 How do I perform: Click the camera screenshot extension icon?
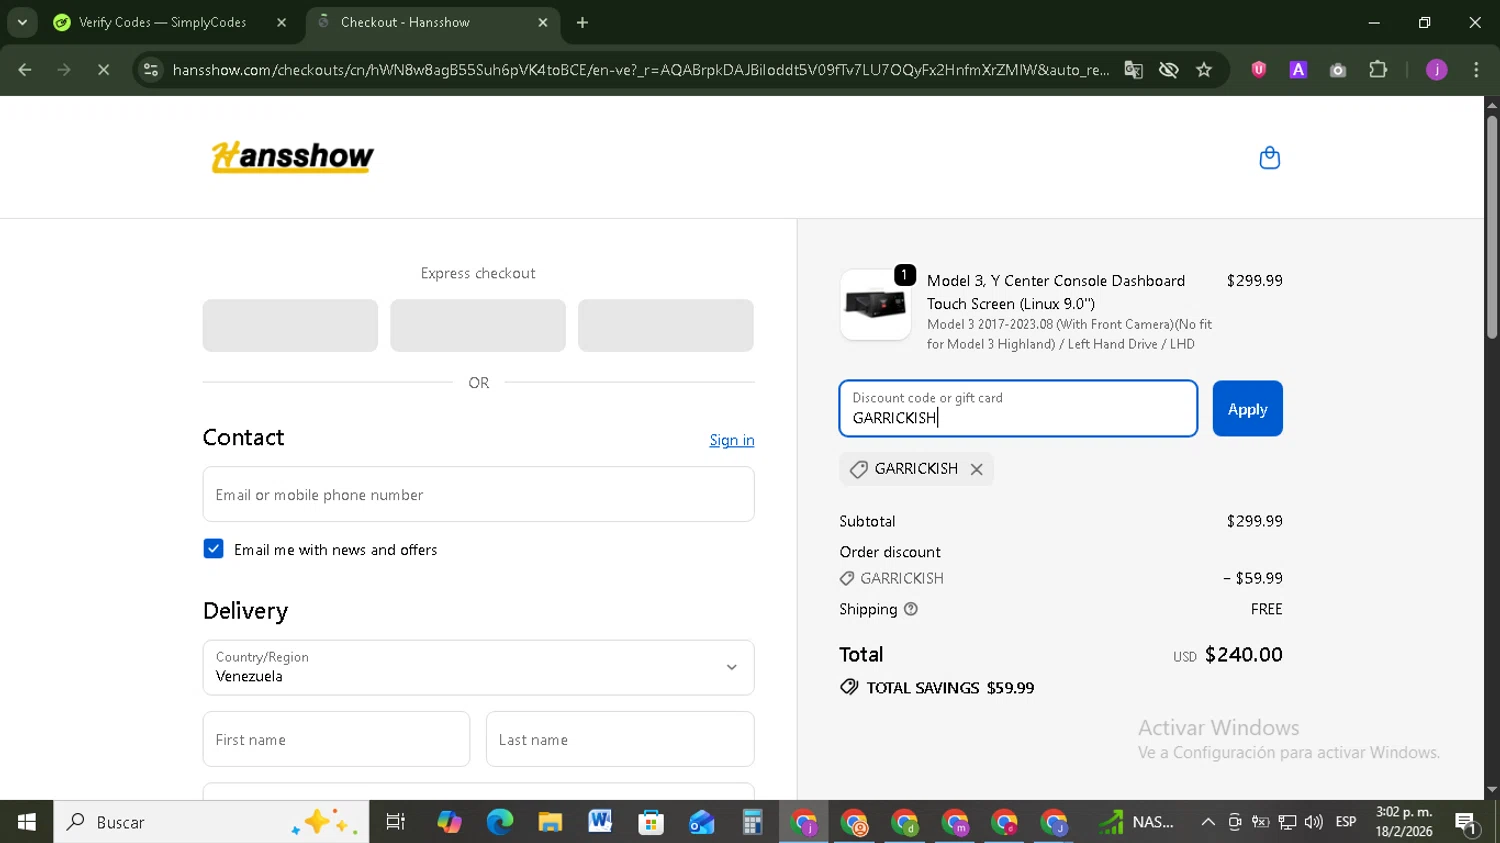1338,70
